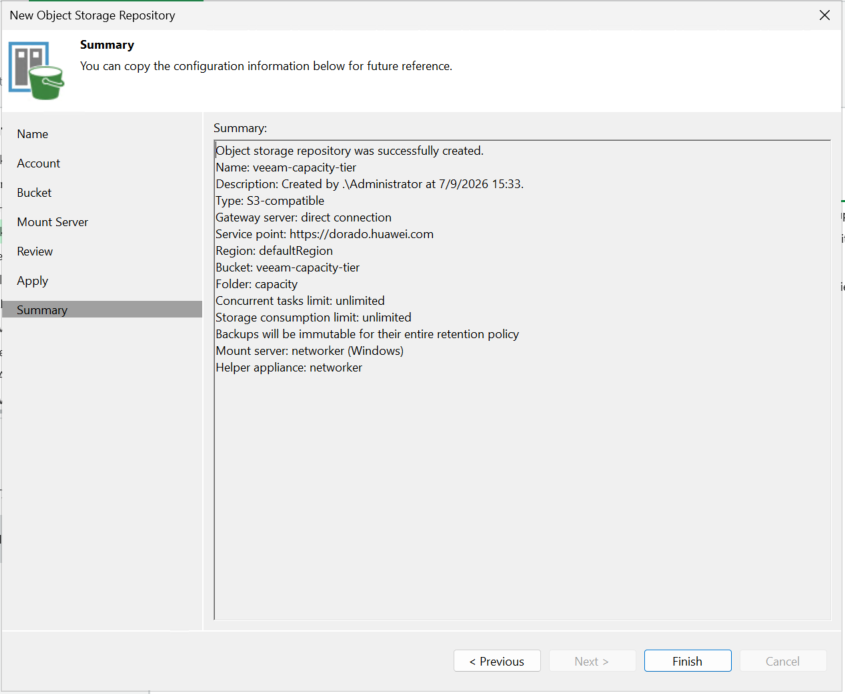The height and width of the screenshot is (694, 845).
Task: Switch to the Mount Server step
Action: point(52,222)
